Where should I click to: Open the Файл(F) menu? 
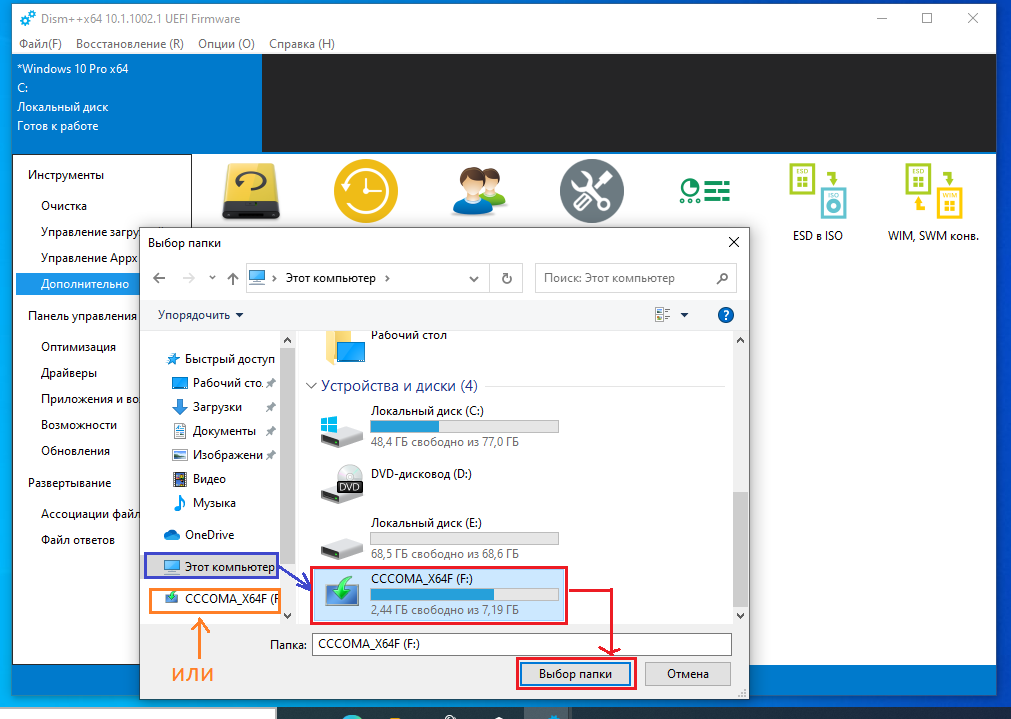pos(40,44)
